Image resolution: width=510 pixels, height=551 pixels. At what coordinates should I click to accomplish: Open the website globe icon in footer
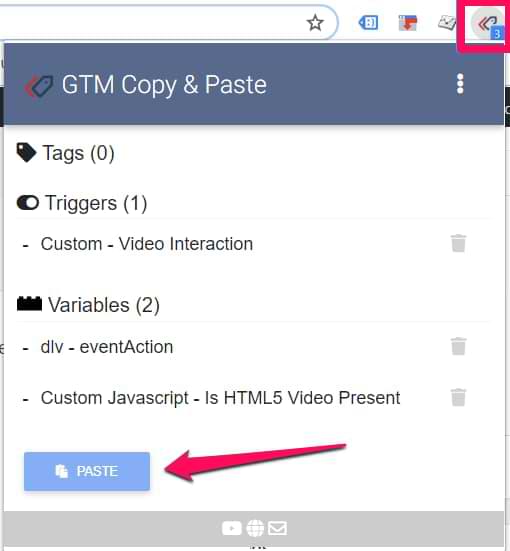(255, 528)
